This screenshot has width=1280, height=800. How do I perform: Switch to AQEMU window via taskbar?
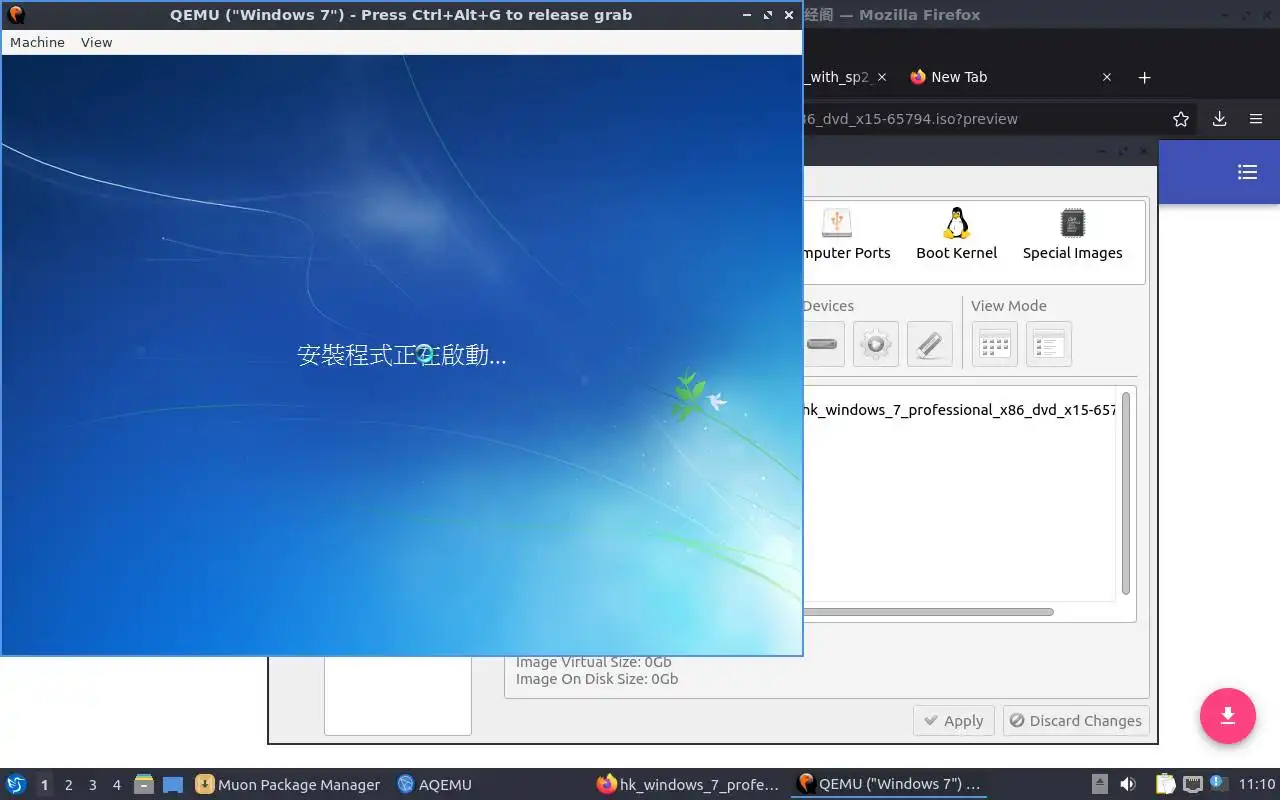(435, 785)
